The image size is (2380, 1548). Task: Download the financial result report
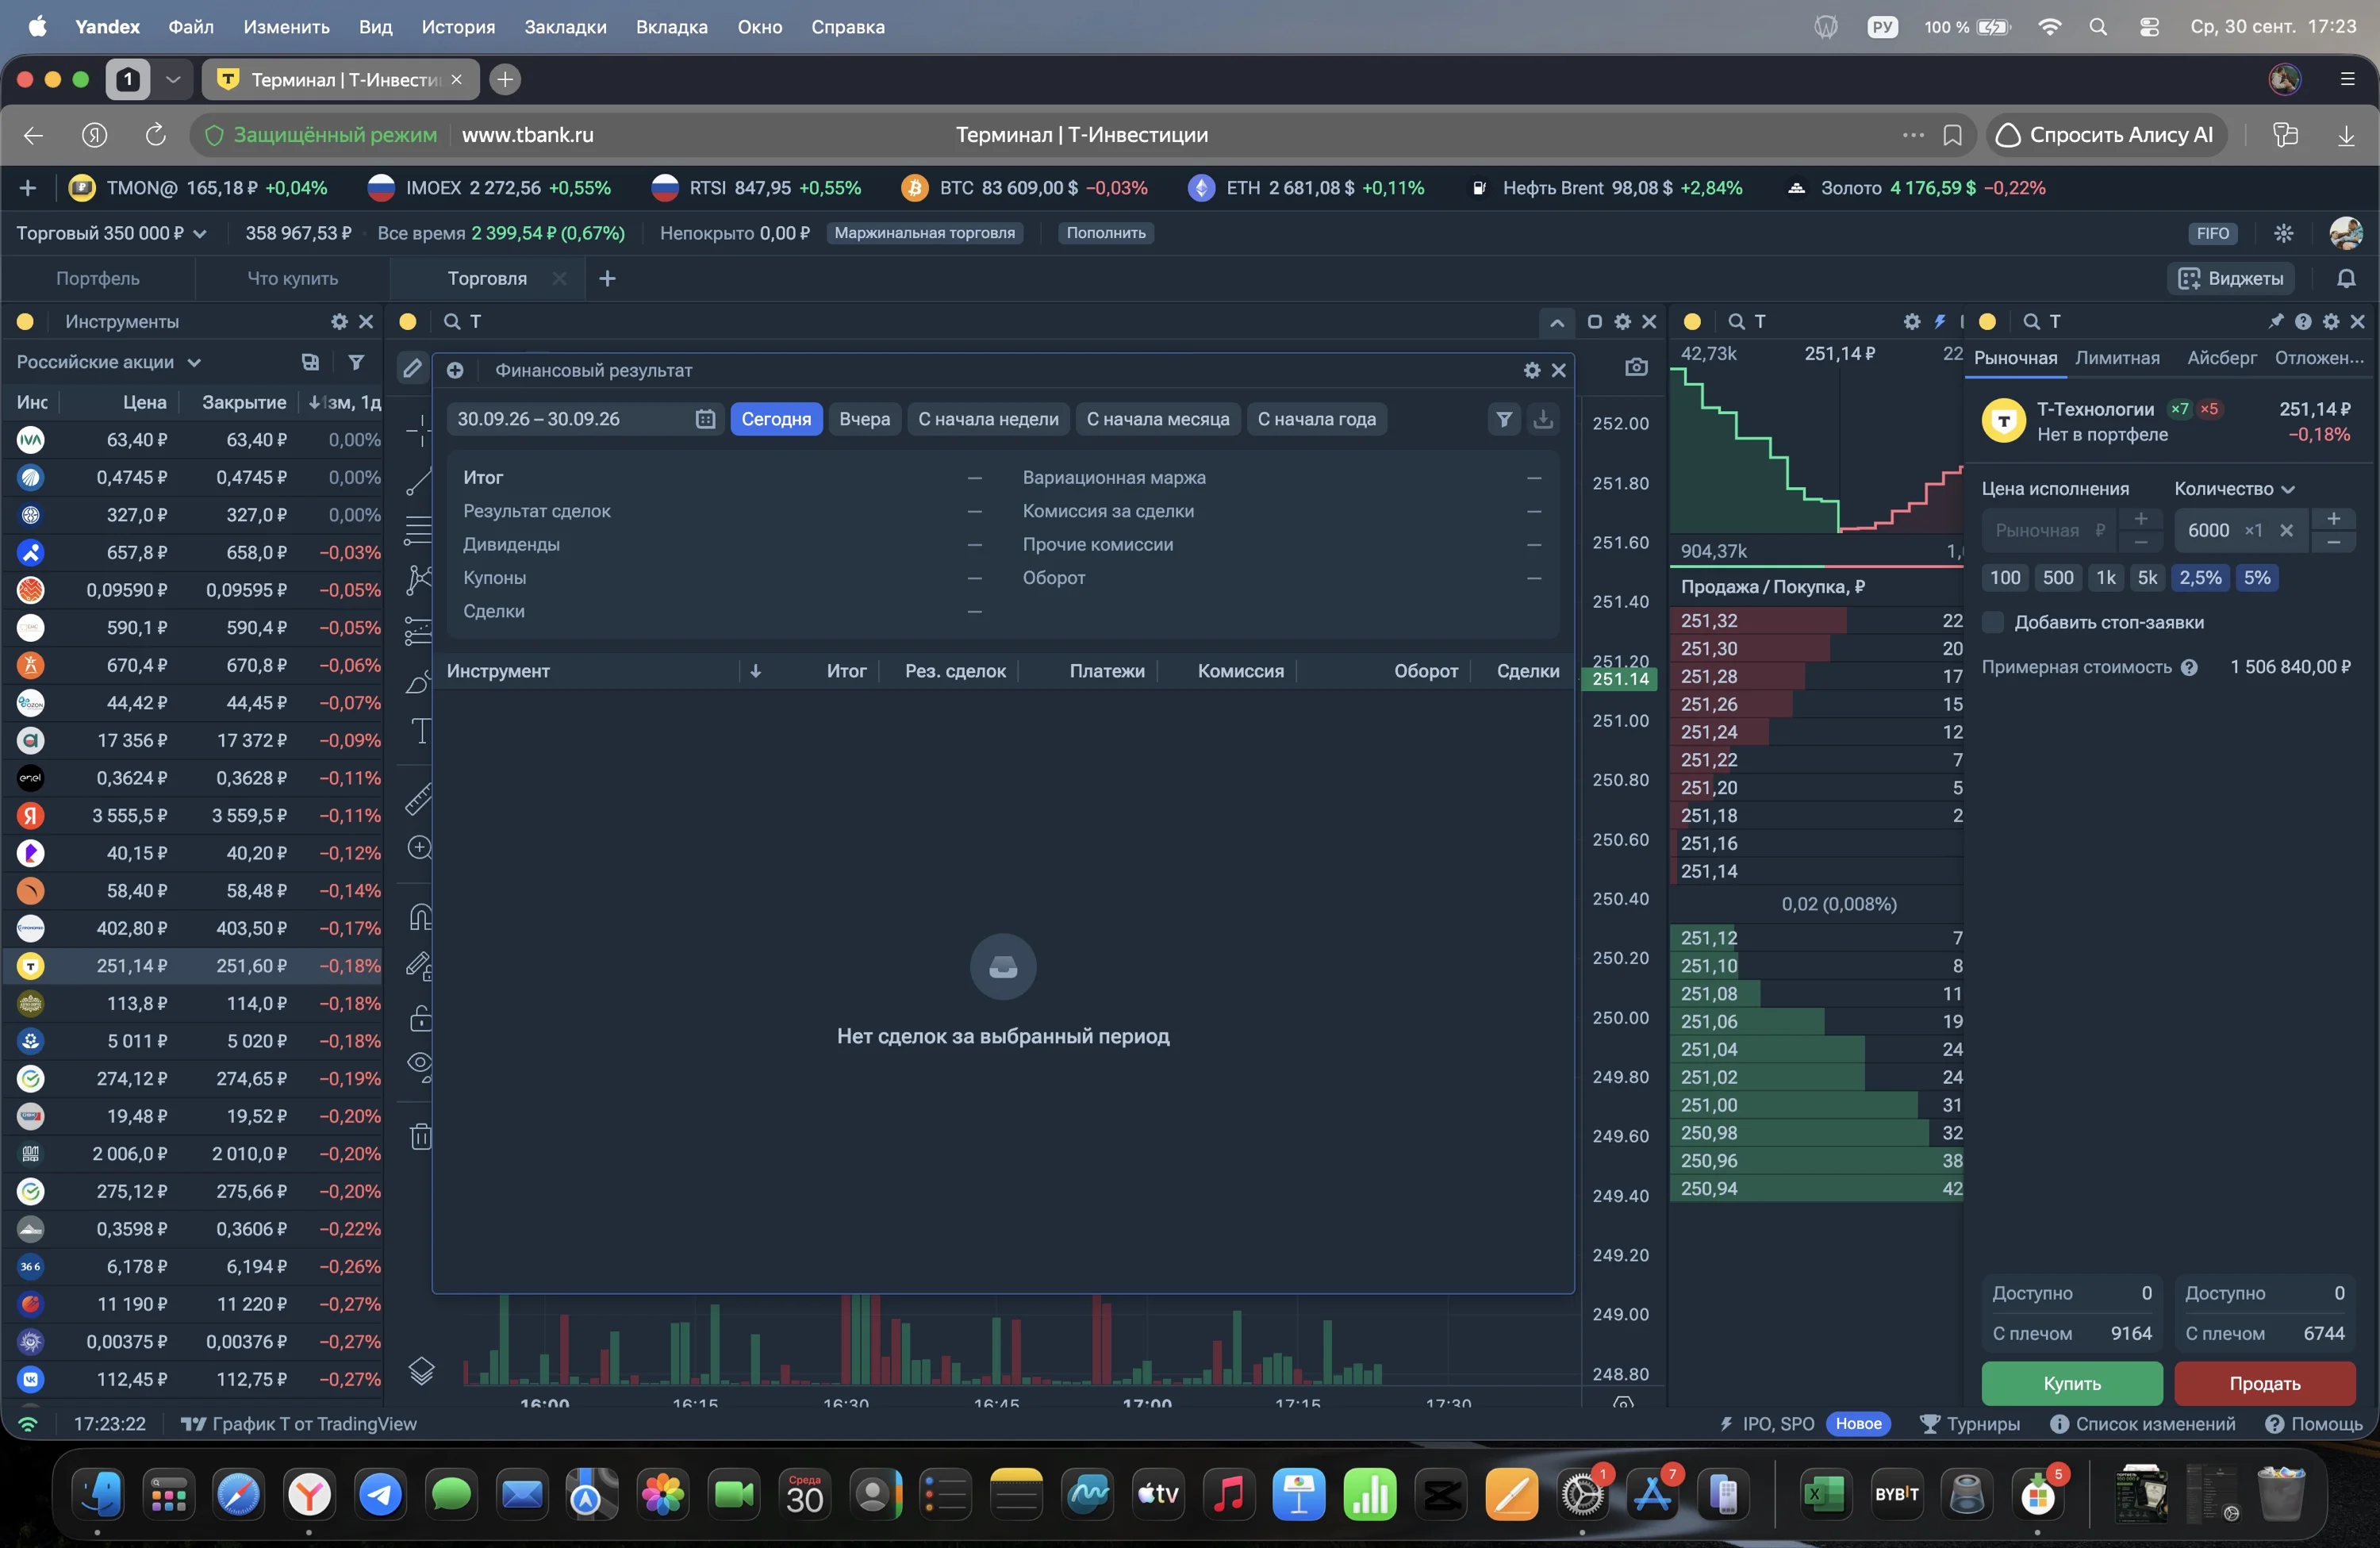1543,419
